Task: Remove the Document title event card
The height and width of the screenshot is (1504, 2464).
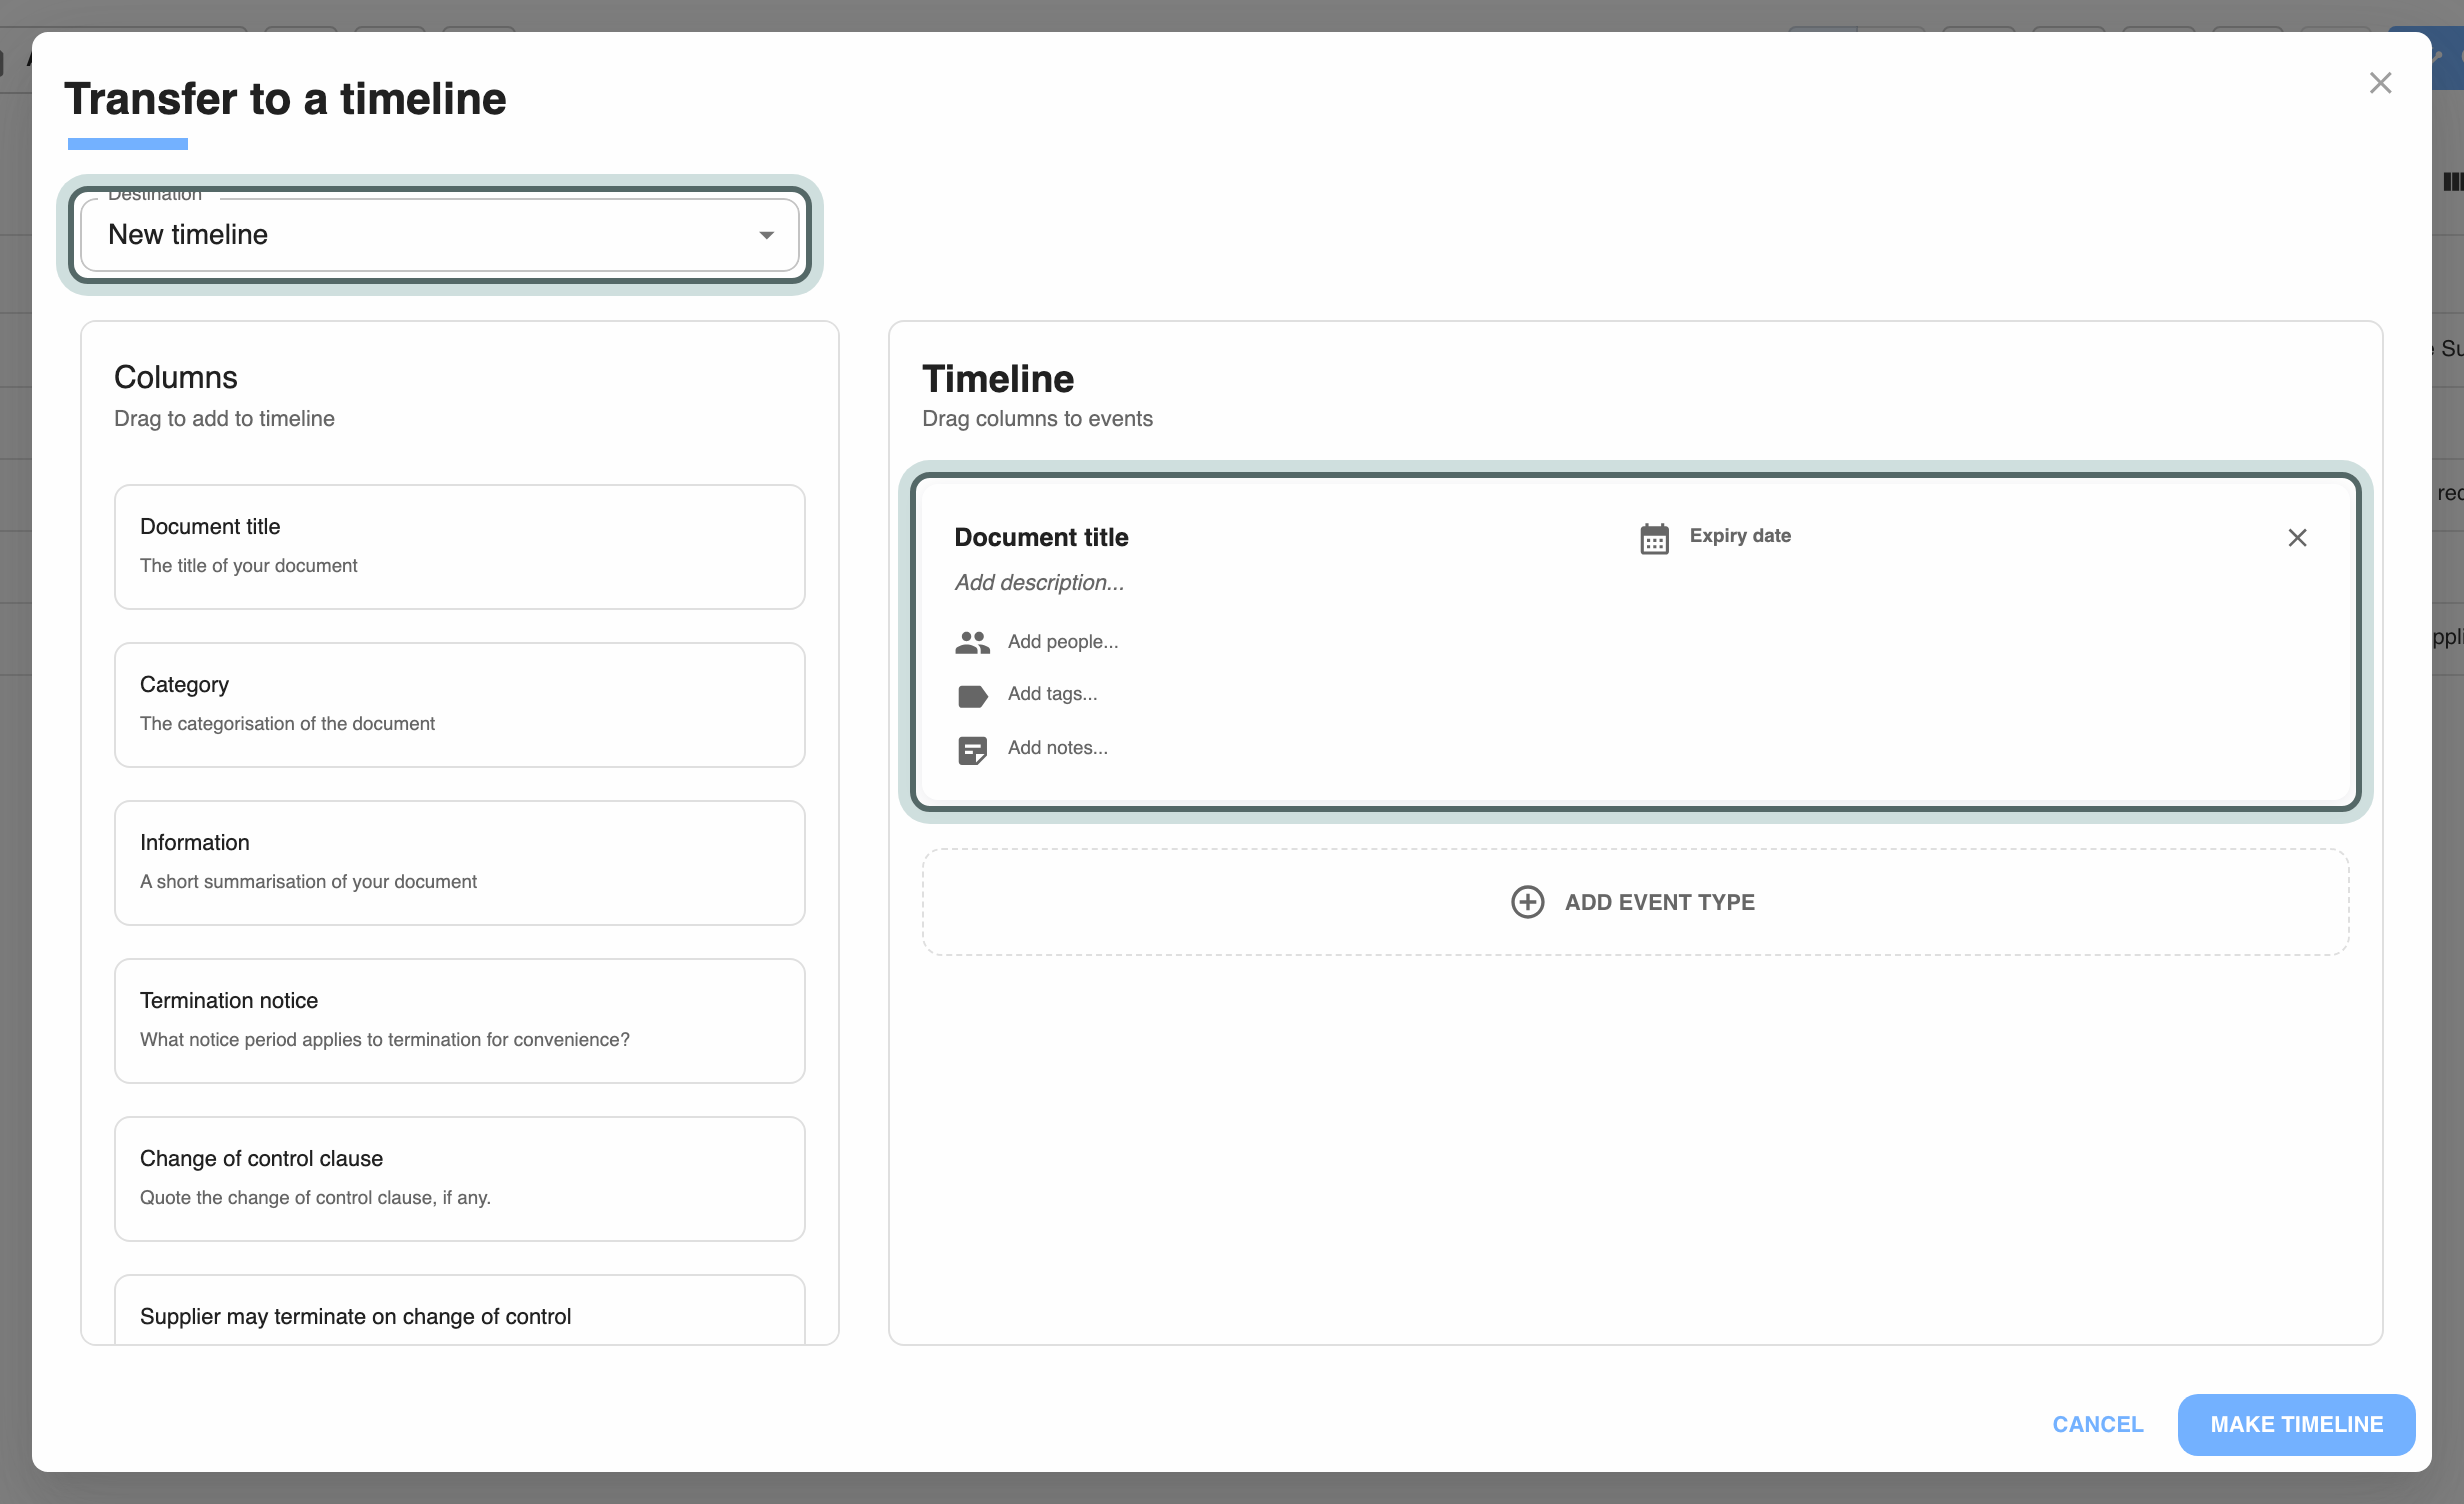Action: tap(2297, 538)
